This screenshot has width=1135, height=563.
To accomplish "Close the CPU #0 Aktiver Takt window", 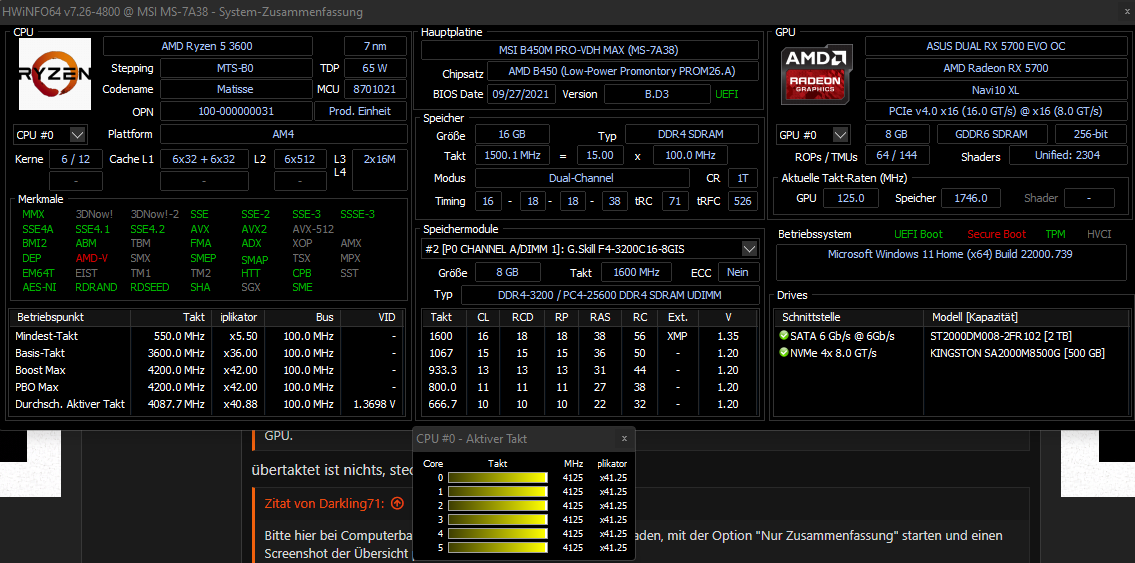I will (624, 438).
